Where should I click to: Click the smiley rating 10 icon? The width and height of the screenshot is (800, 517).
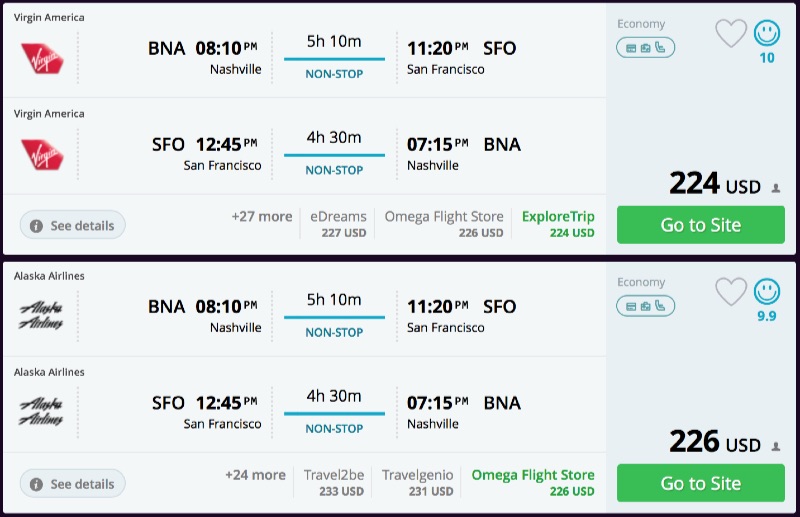[x=767, y=34]
